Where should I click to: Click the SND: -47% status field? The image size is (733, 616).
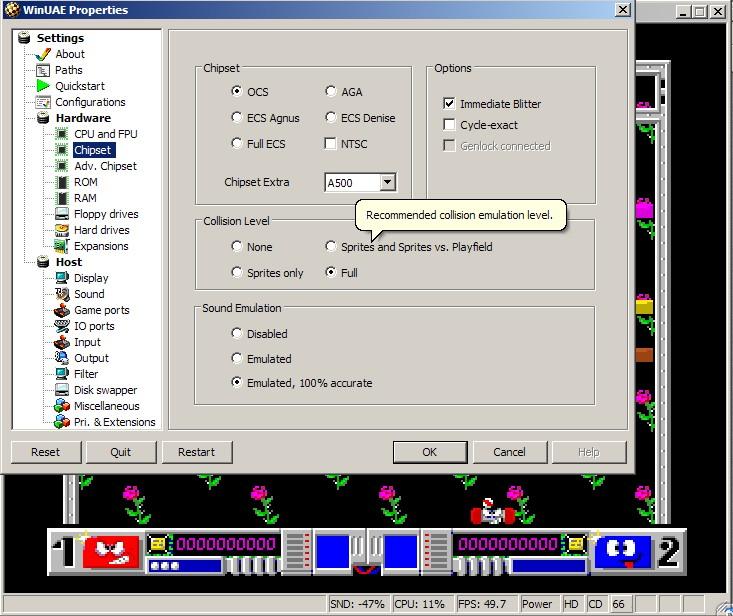357,604
